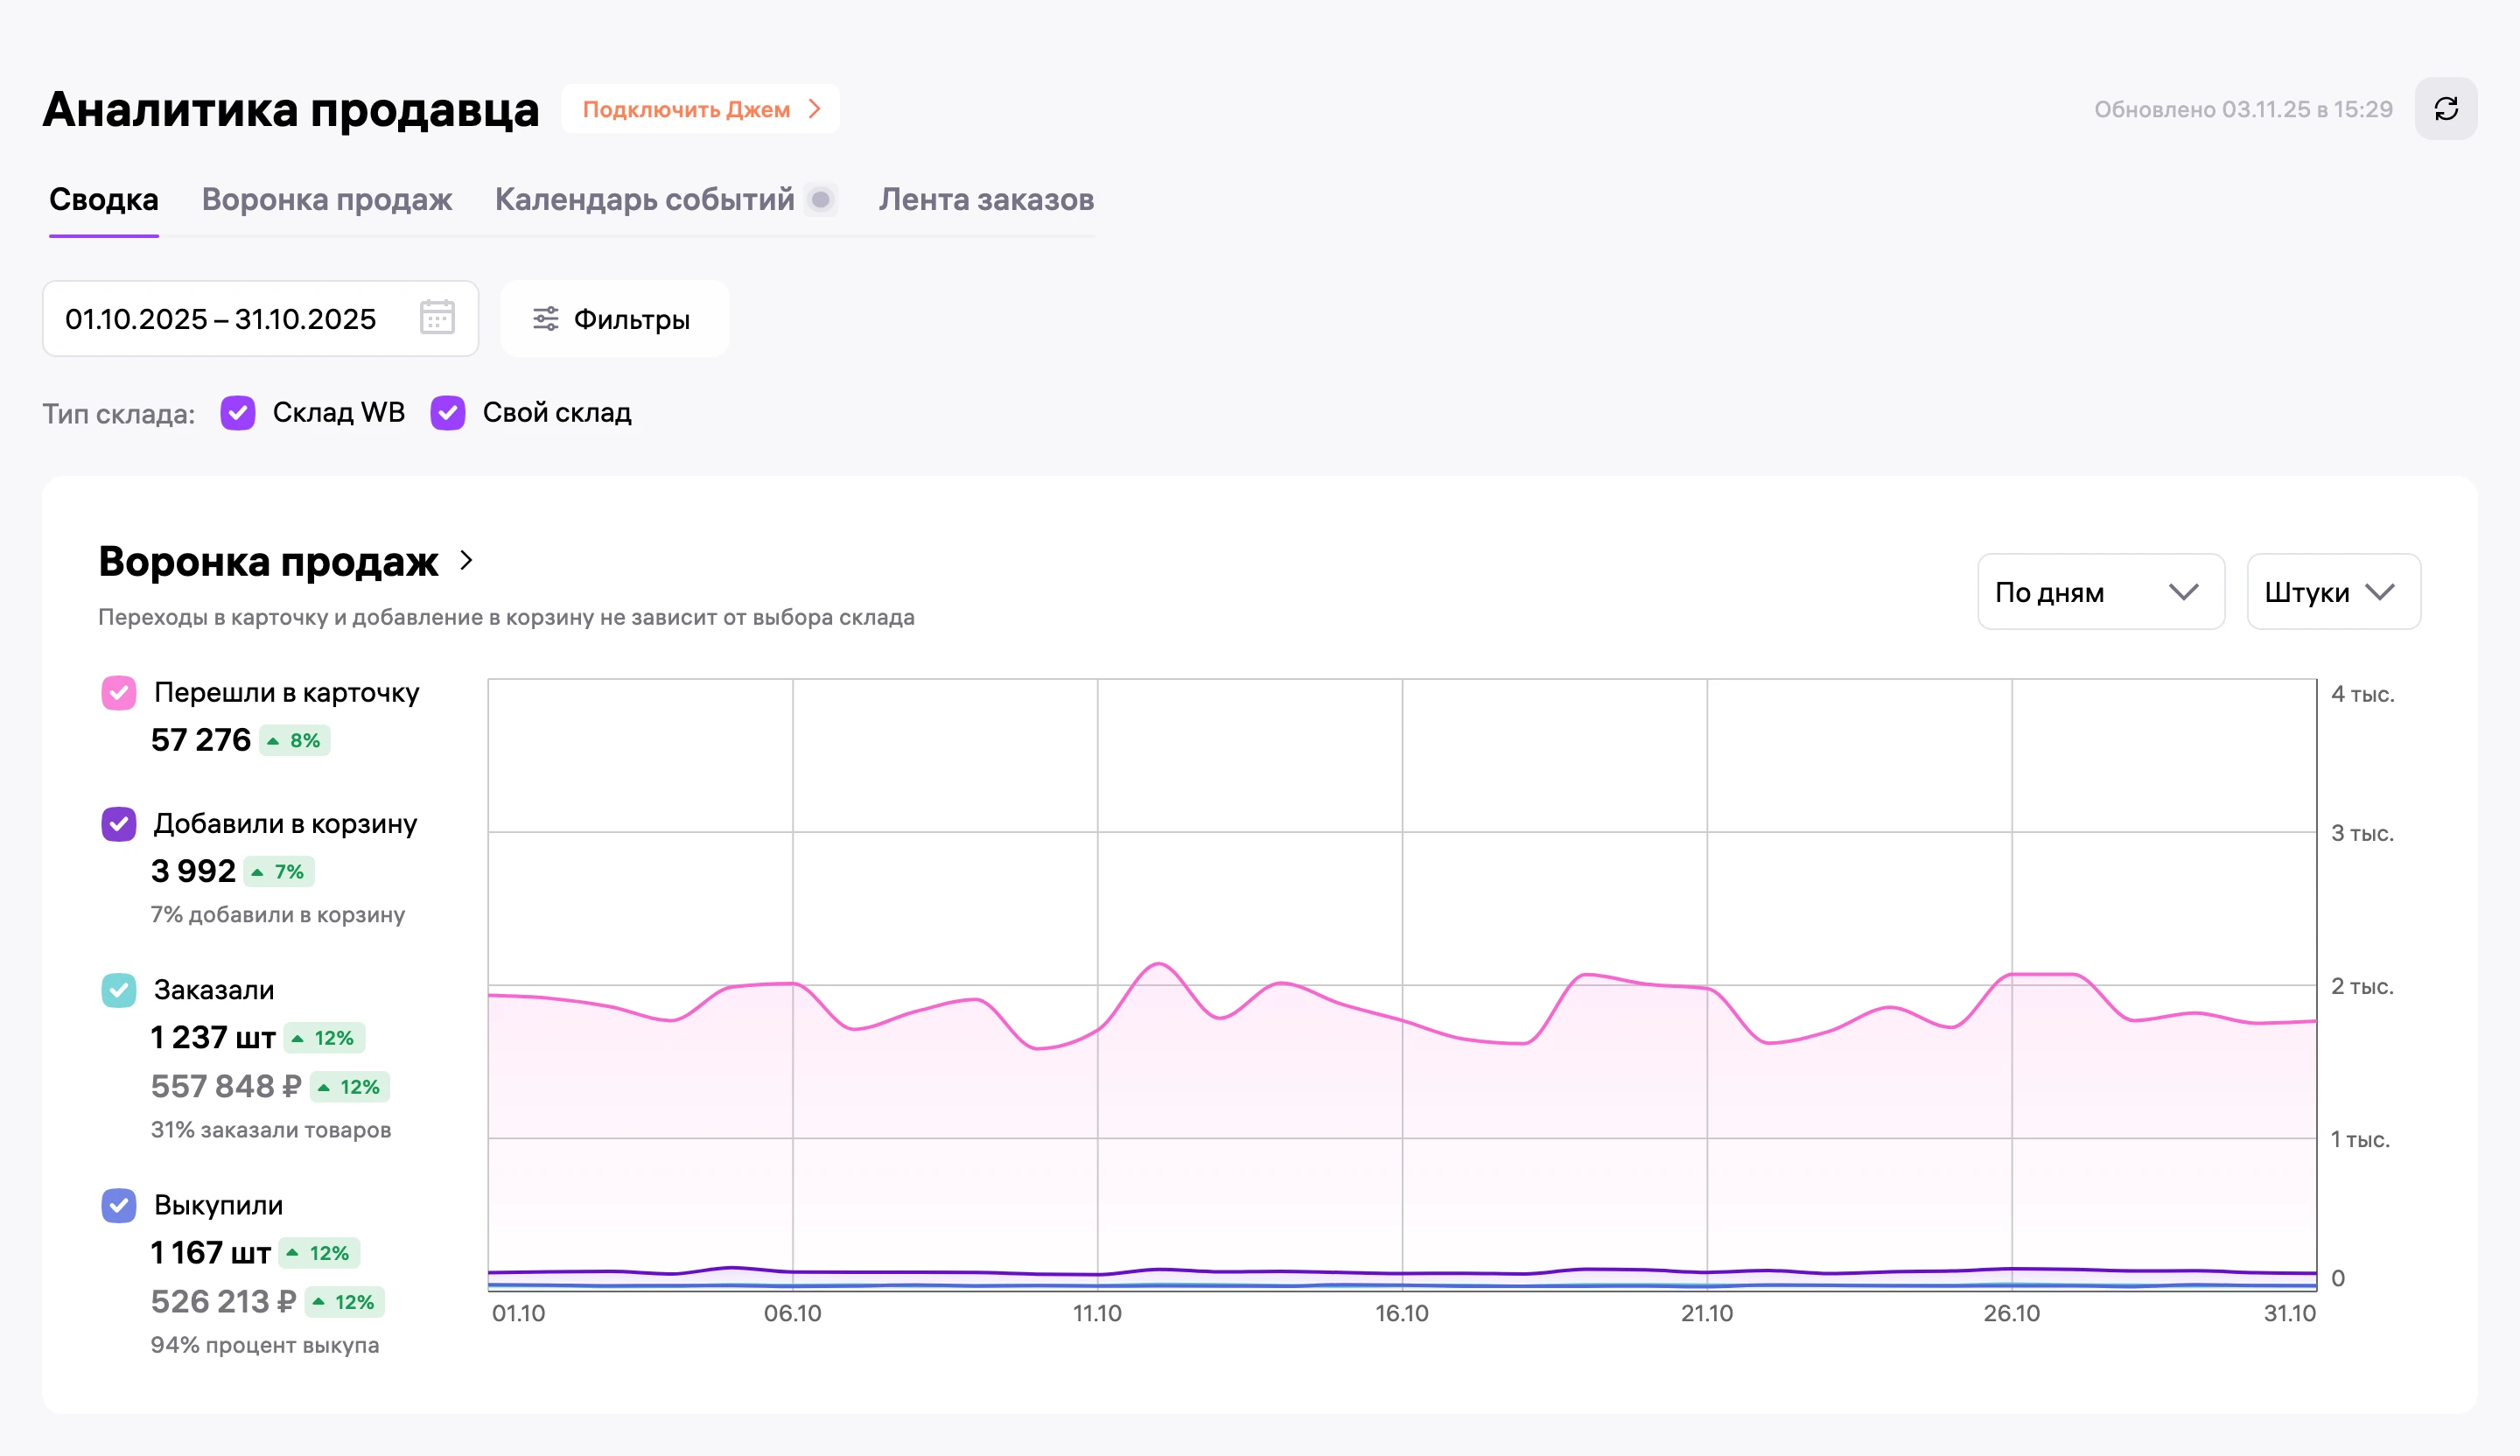
Task: Click the Подключить Джем button
Action: pos(701,109)
